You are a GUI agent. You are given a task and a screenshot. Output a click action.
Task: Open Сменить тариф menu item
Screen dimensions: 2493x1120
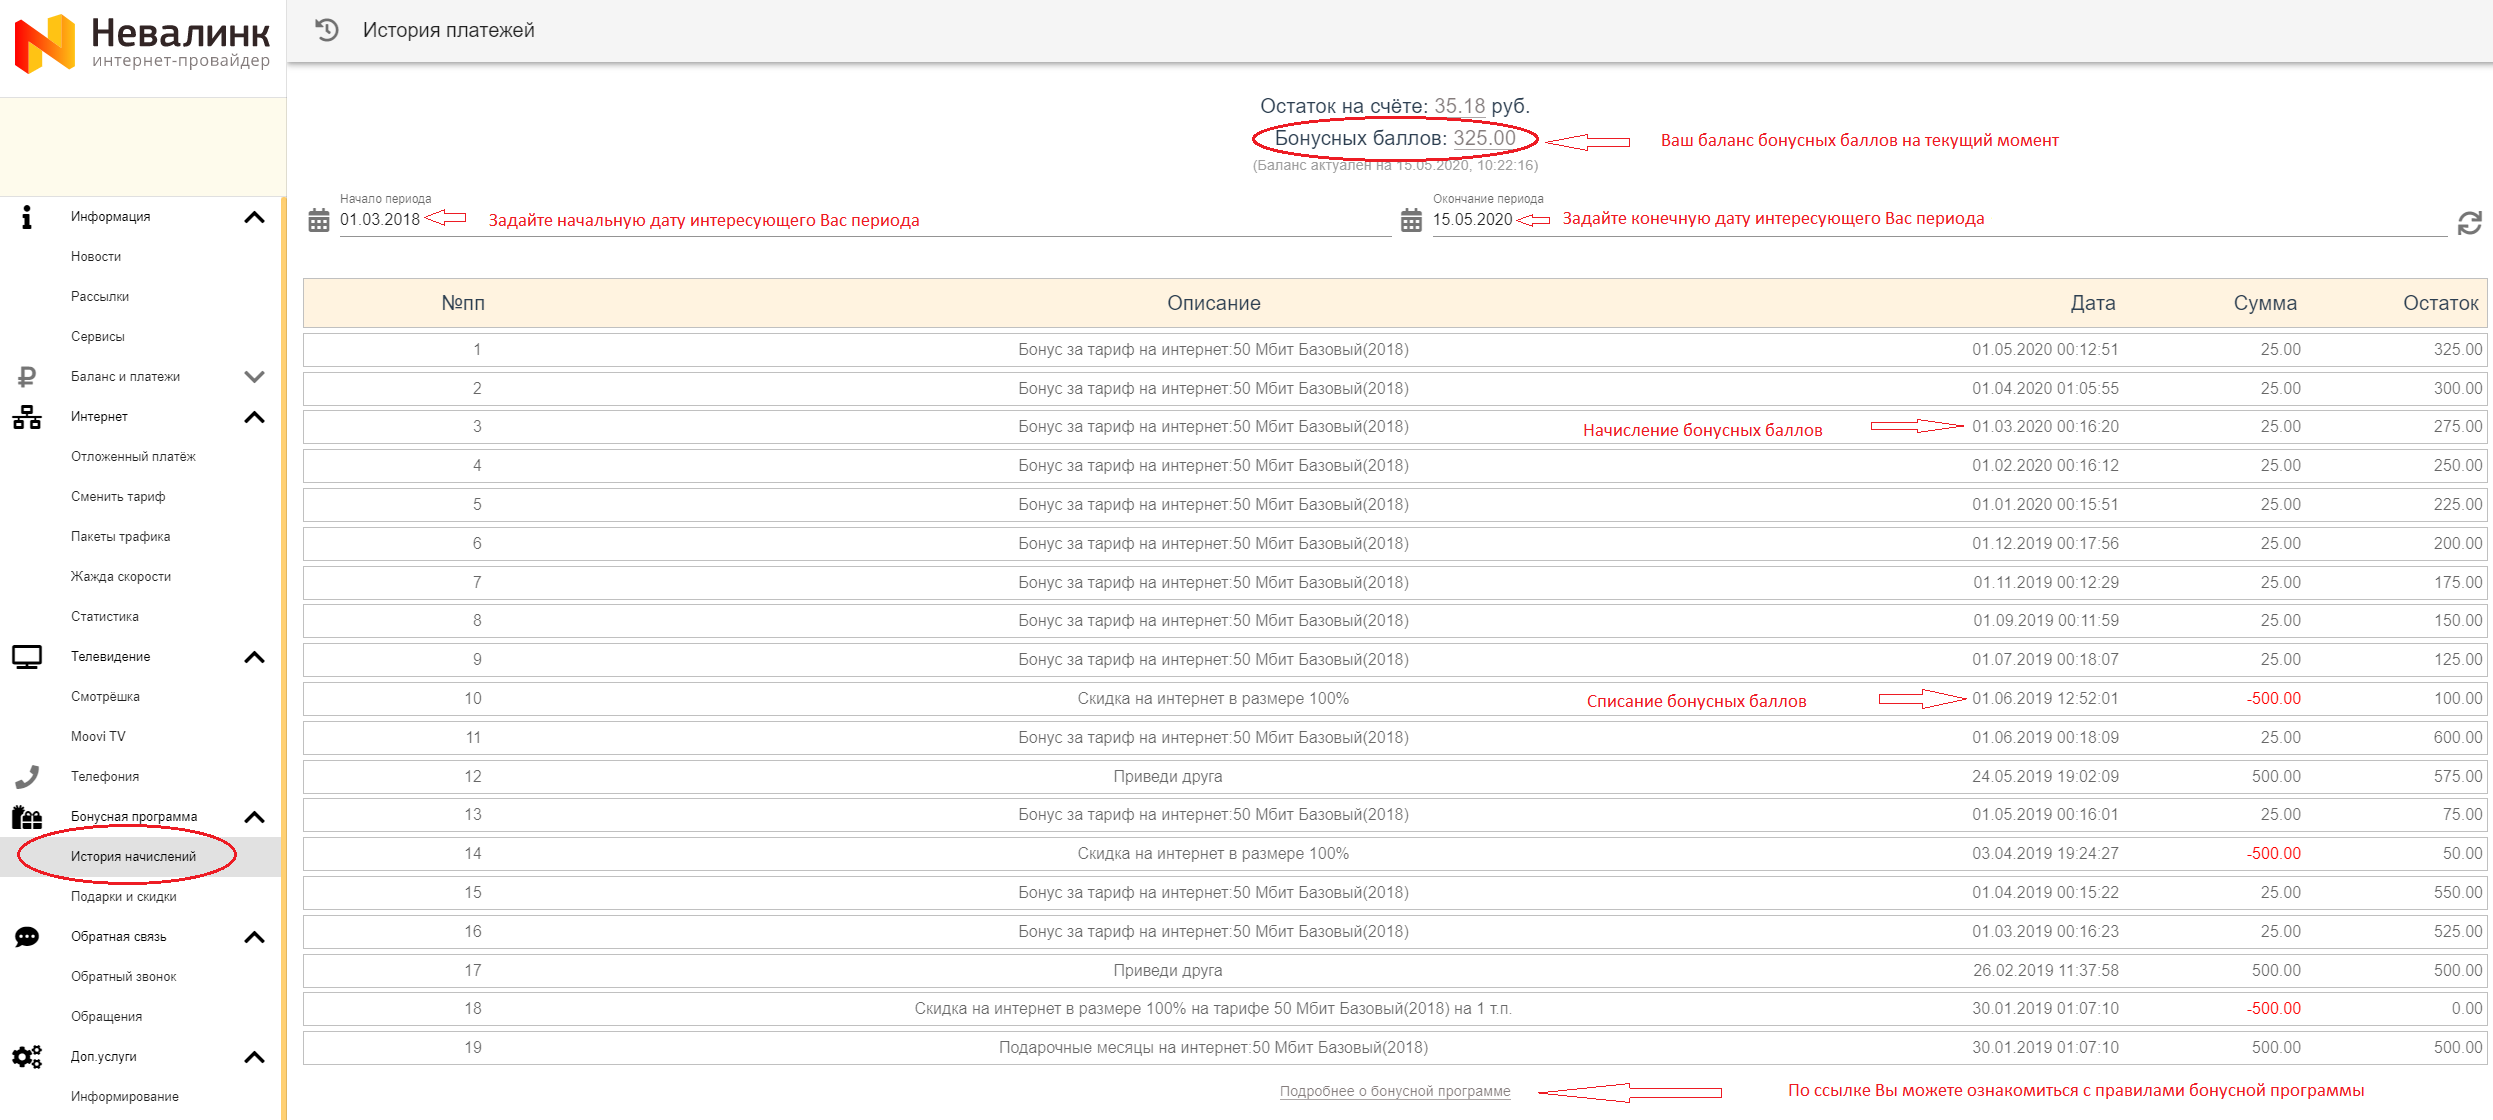point(118,497)
